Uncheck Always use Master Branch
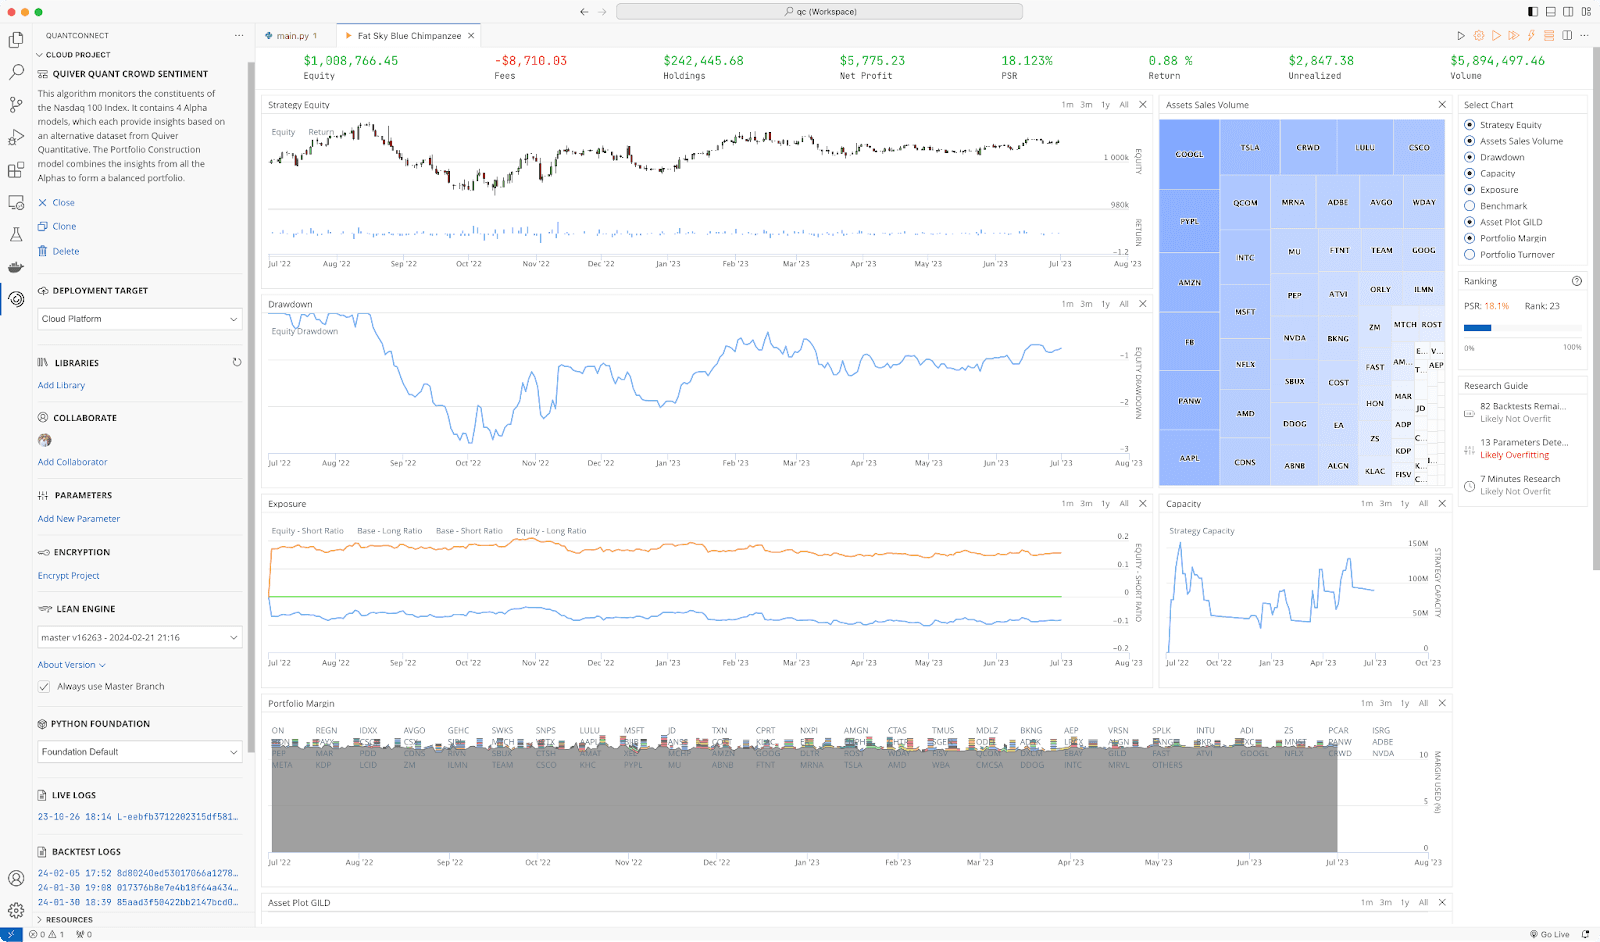 pos(44,687)
